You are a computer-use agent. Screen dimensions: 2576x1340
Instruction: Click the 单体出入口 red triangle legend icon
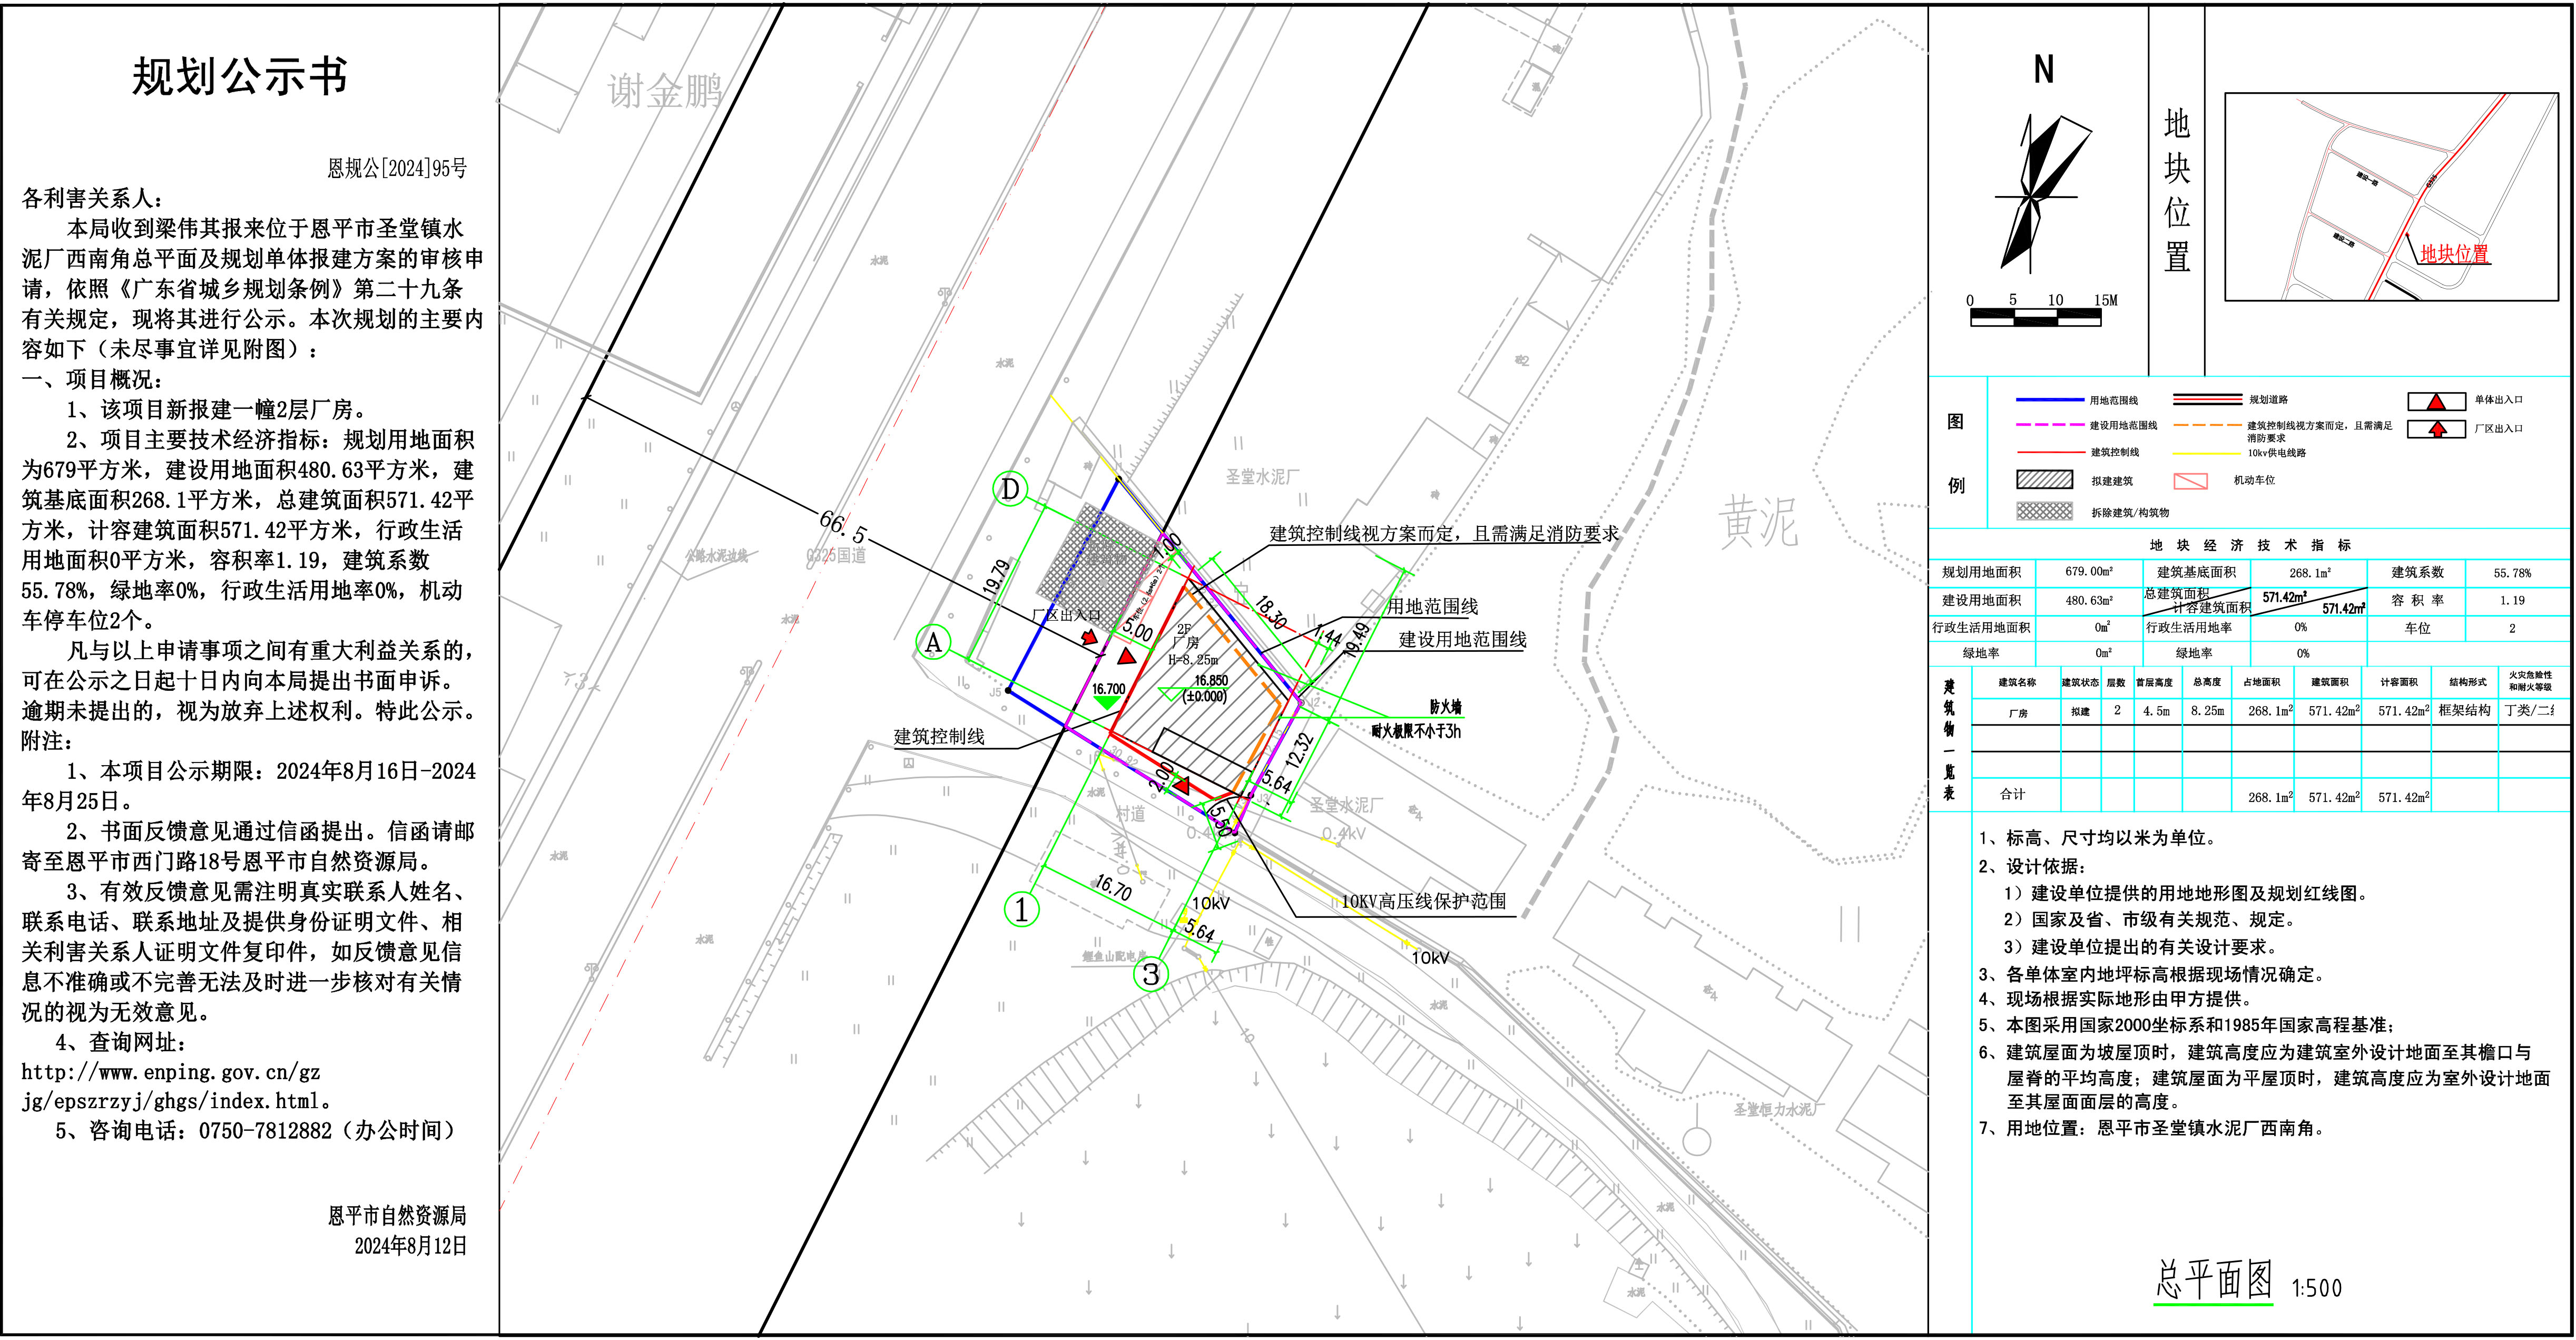2436,401
